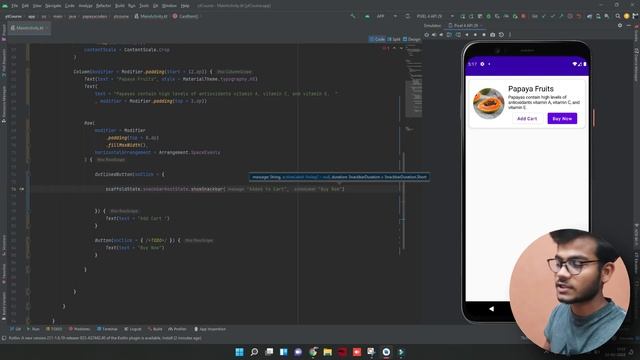The width and height of the screenshot is (640, 360).
Task: Open the Navigate menu
Action: (53, 6)
